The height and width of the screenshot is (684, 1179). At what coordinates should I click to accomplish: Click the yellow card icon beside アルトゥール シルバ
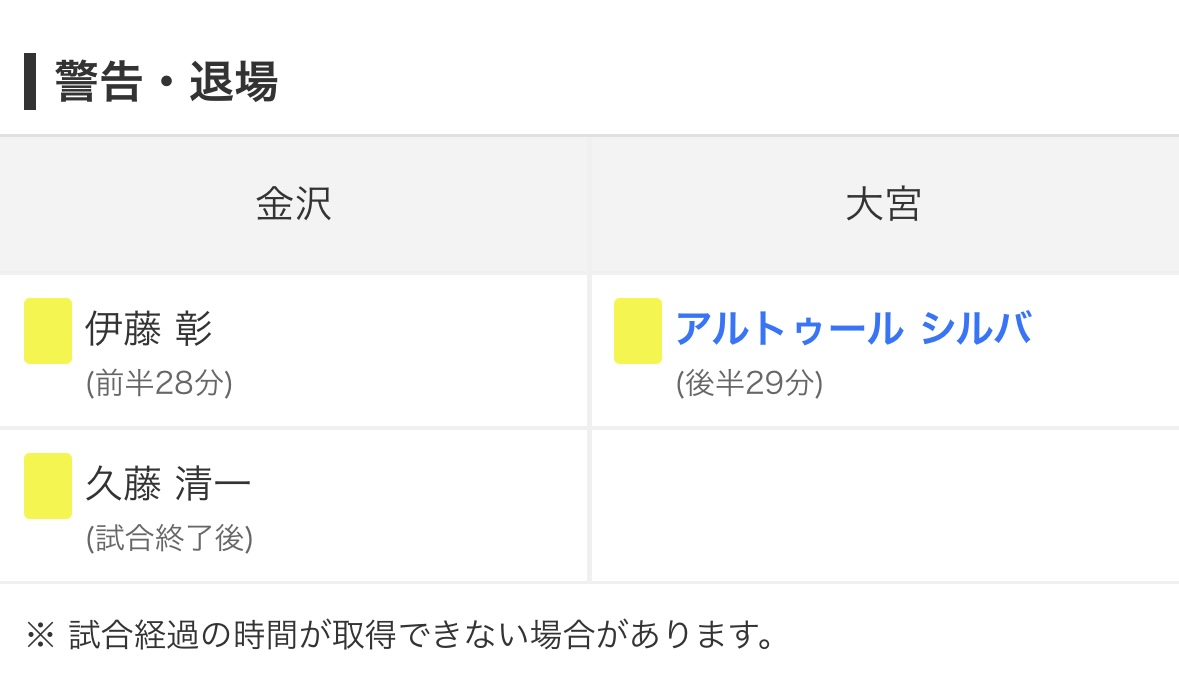tap(638, 331)
